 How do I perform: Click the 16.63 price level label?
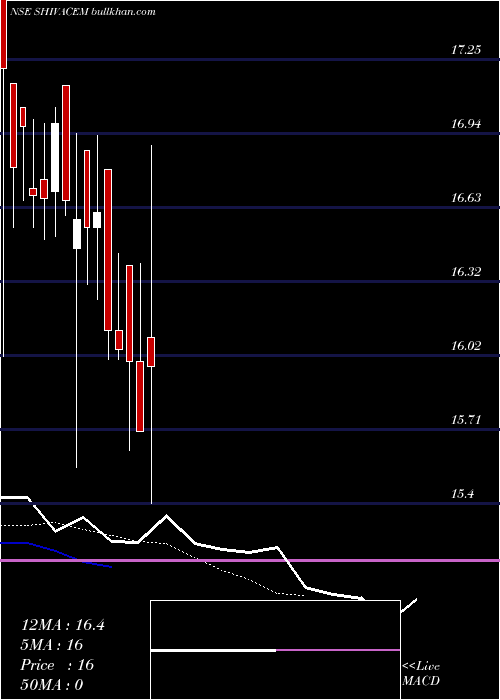pos(466,198)
